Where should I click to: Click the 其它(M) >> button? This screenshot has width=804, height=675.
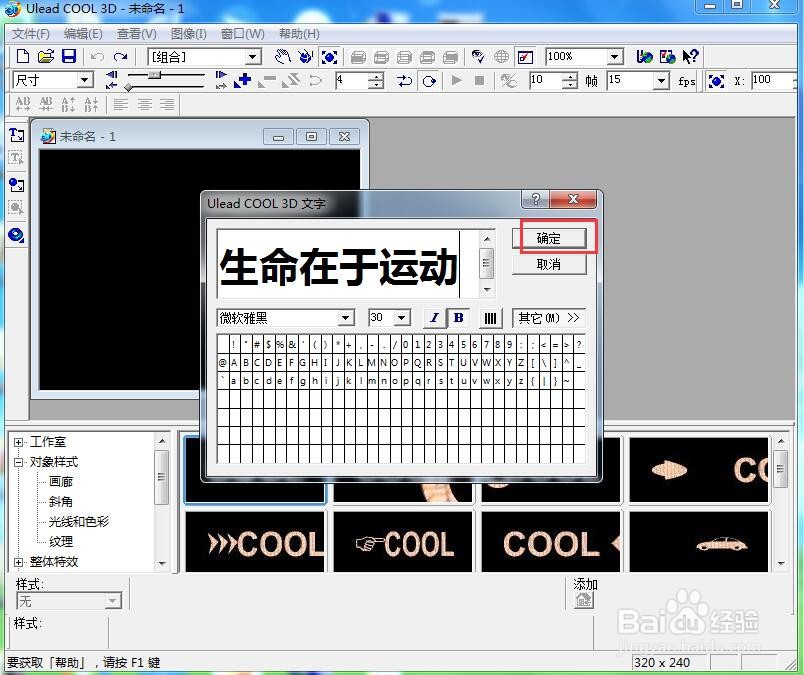[549, 318]
